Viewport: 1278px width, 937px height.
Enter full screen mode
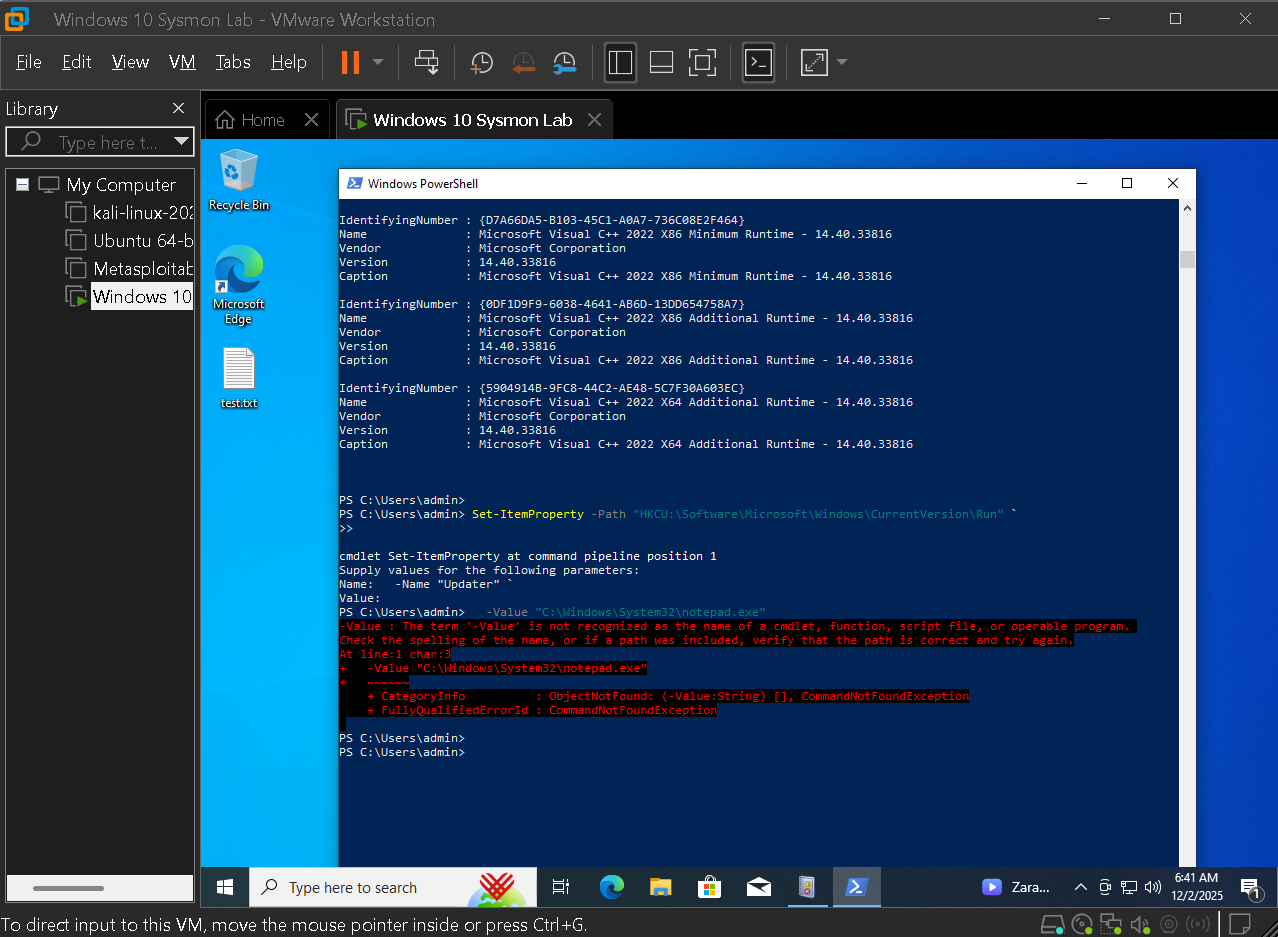[x=702, y=62]
